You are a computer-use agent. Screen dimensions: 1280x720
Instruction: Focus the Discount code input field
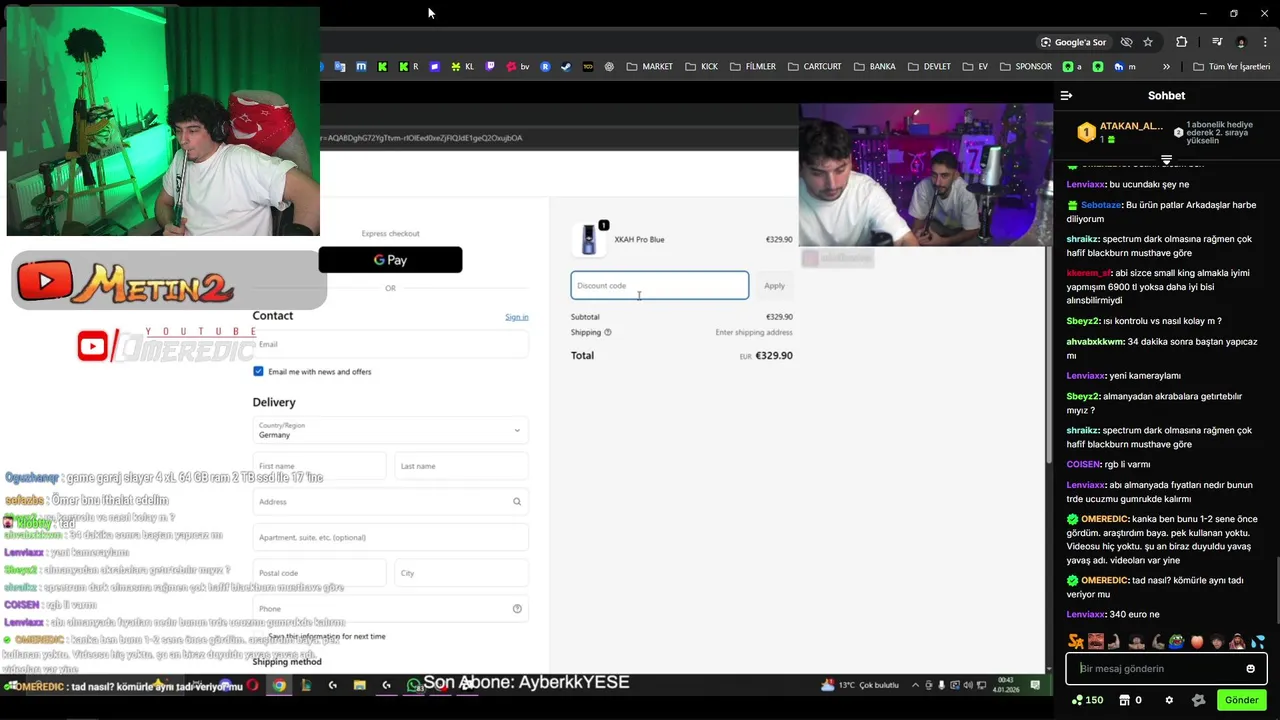click(x=659, y=286)
